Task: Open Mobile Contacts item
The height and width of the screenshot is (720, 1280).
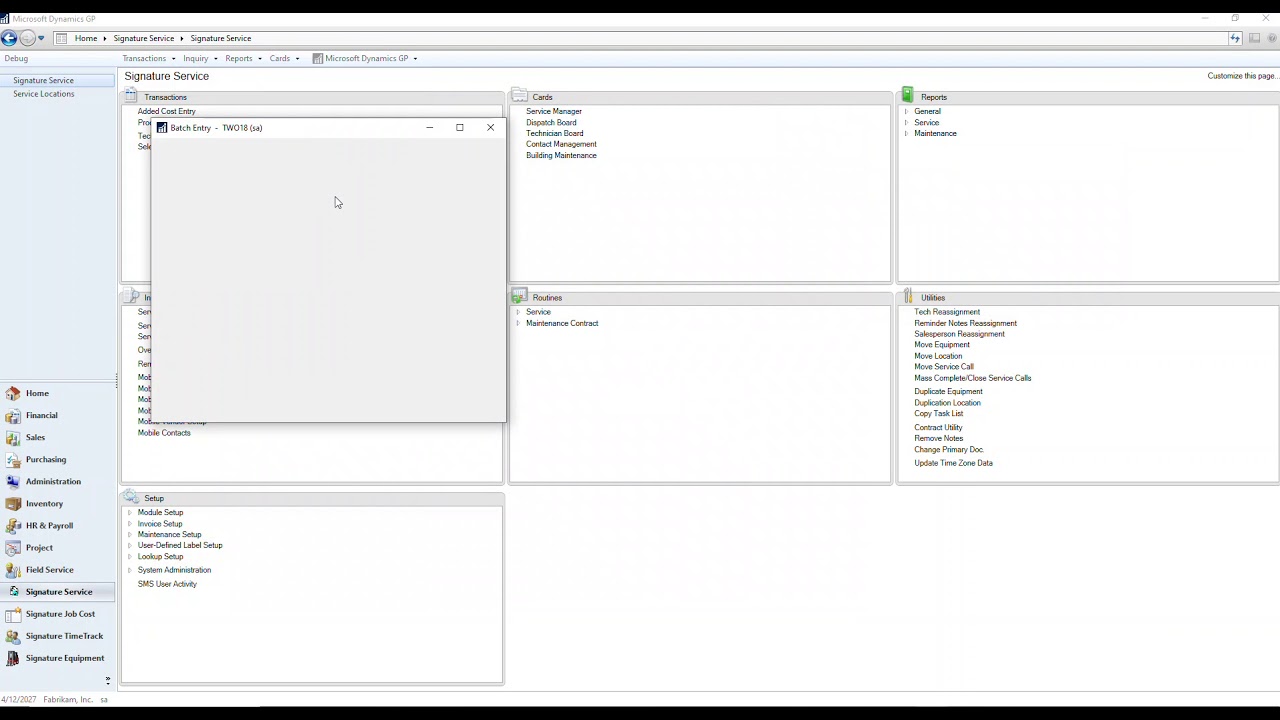Action: point(164,433)
